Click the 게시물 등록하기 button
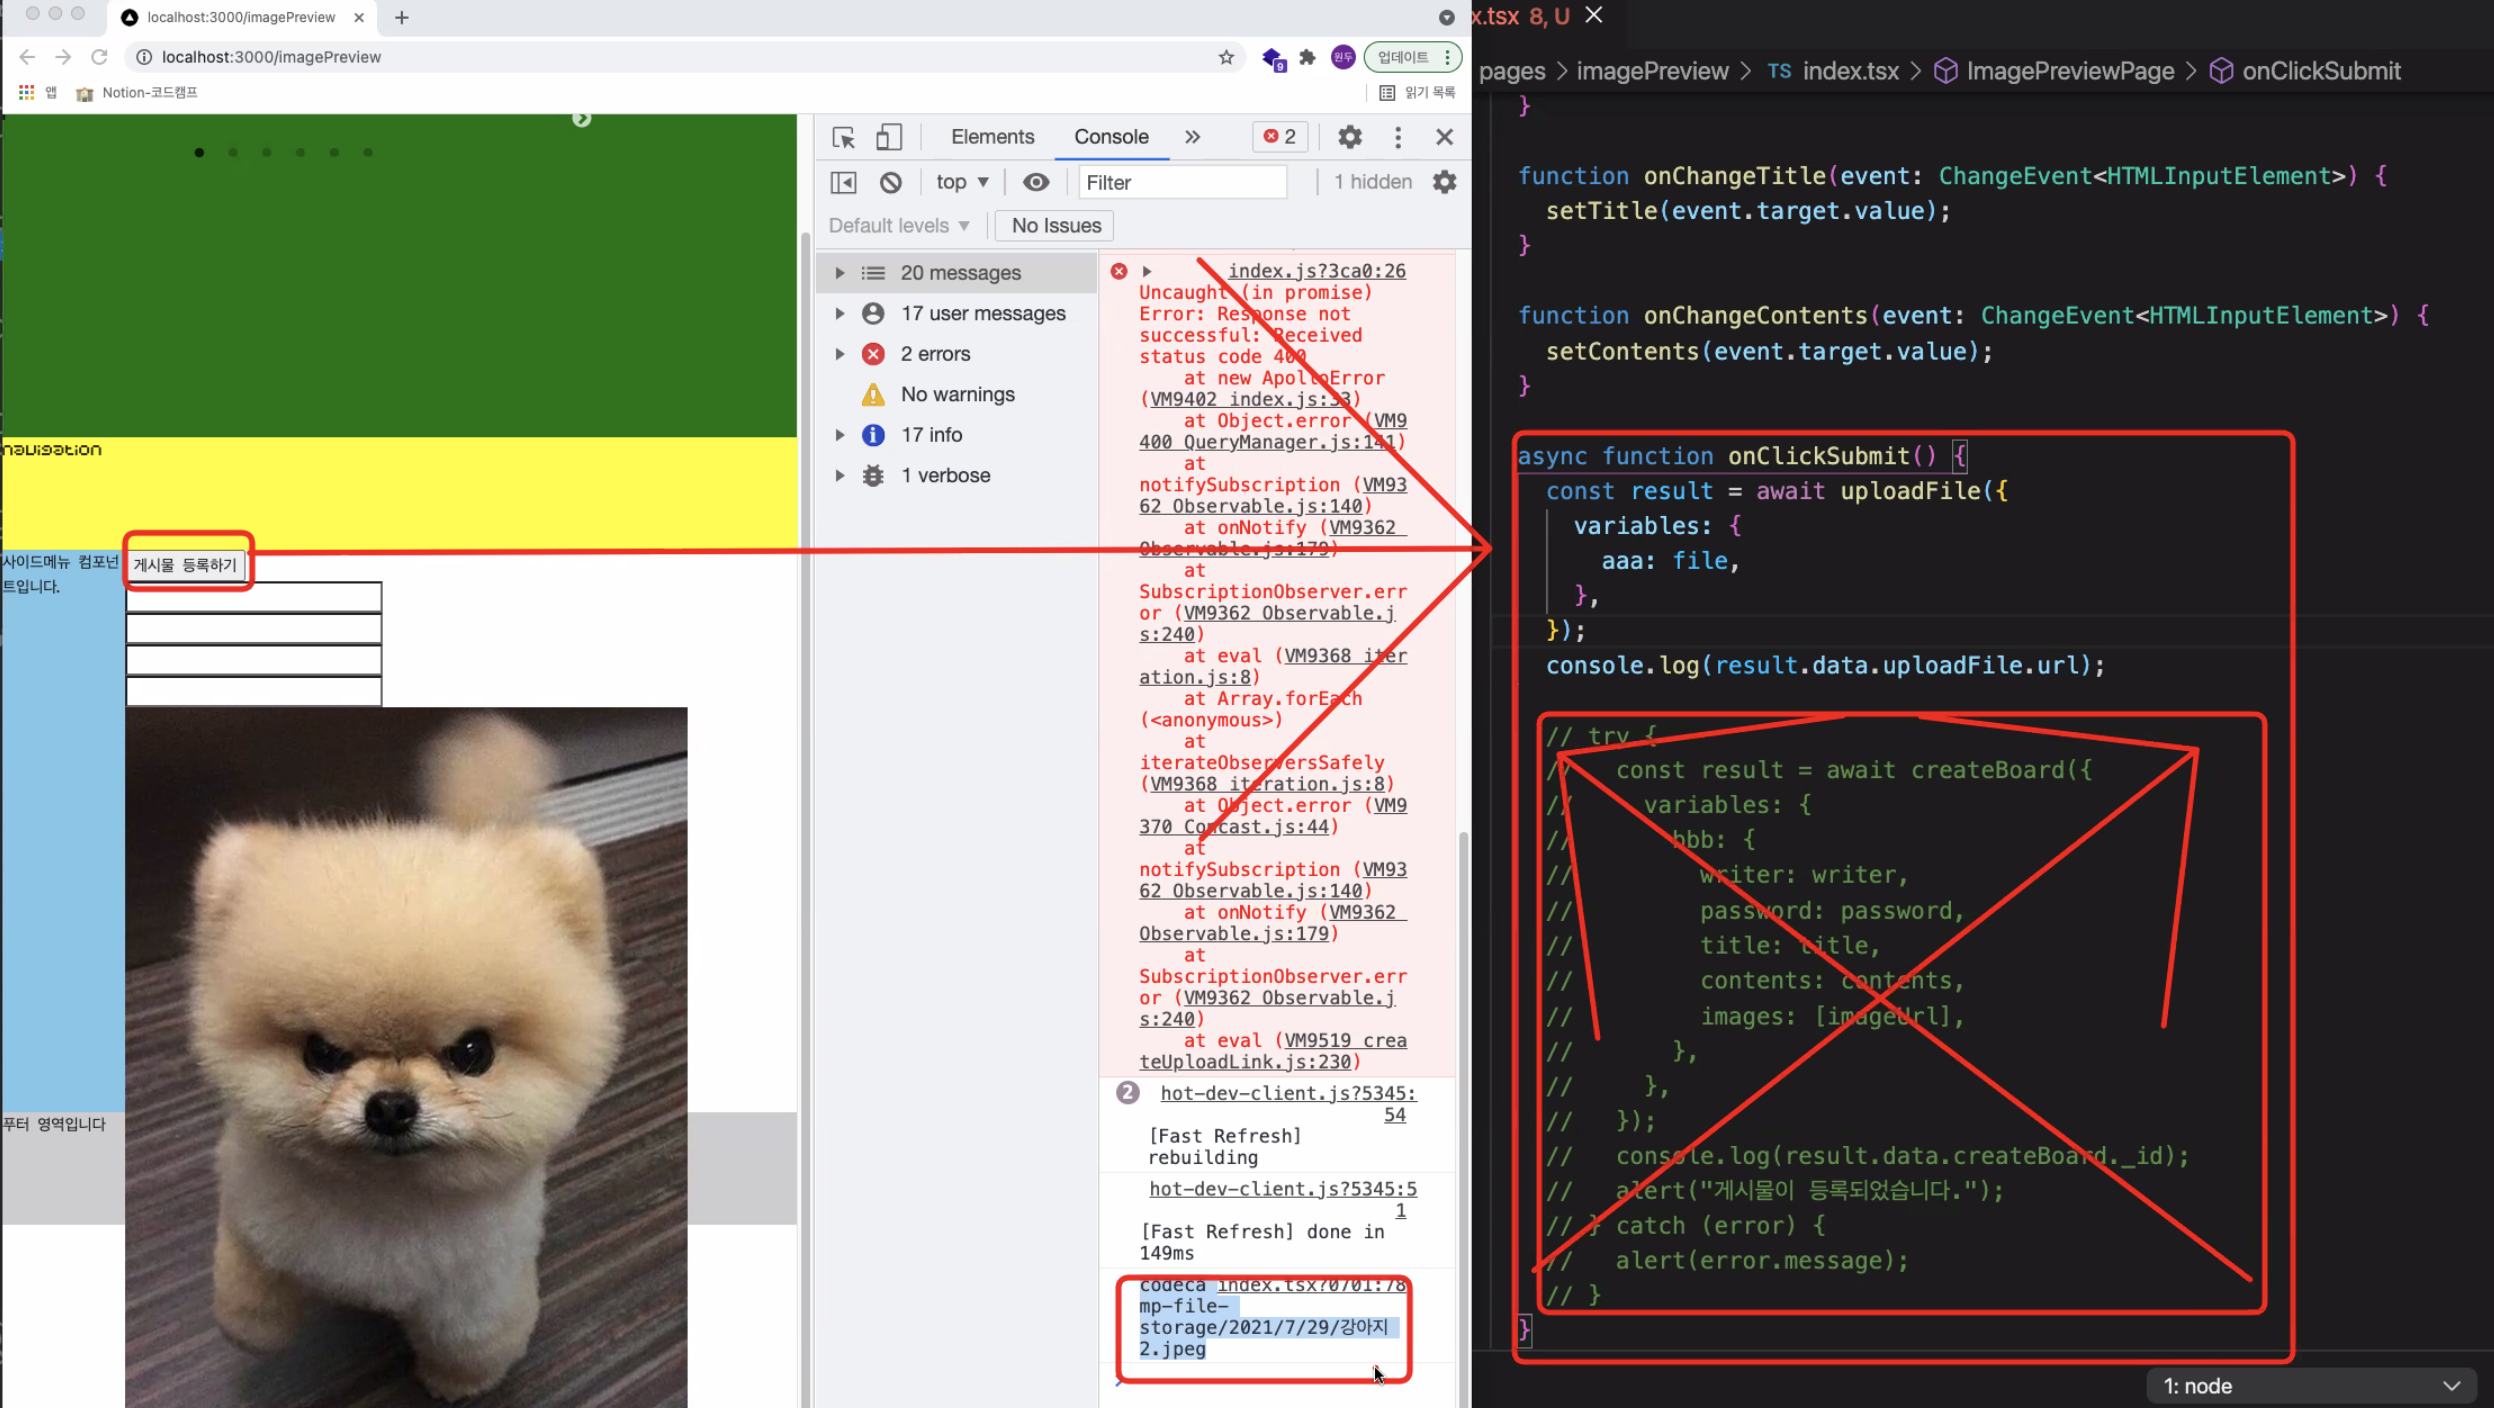 (185, 565)
